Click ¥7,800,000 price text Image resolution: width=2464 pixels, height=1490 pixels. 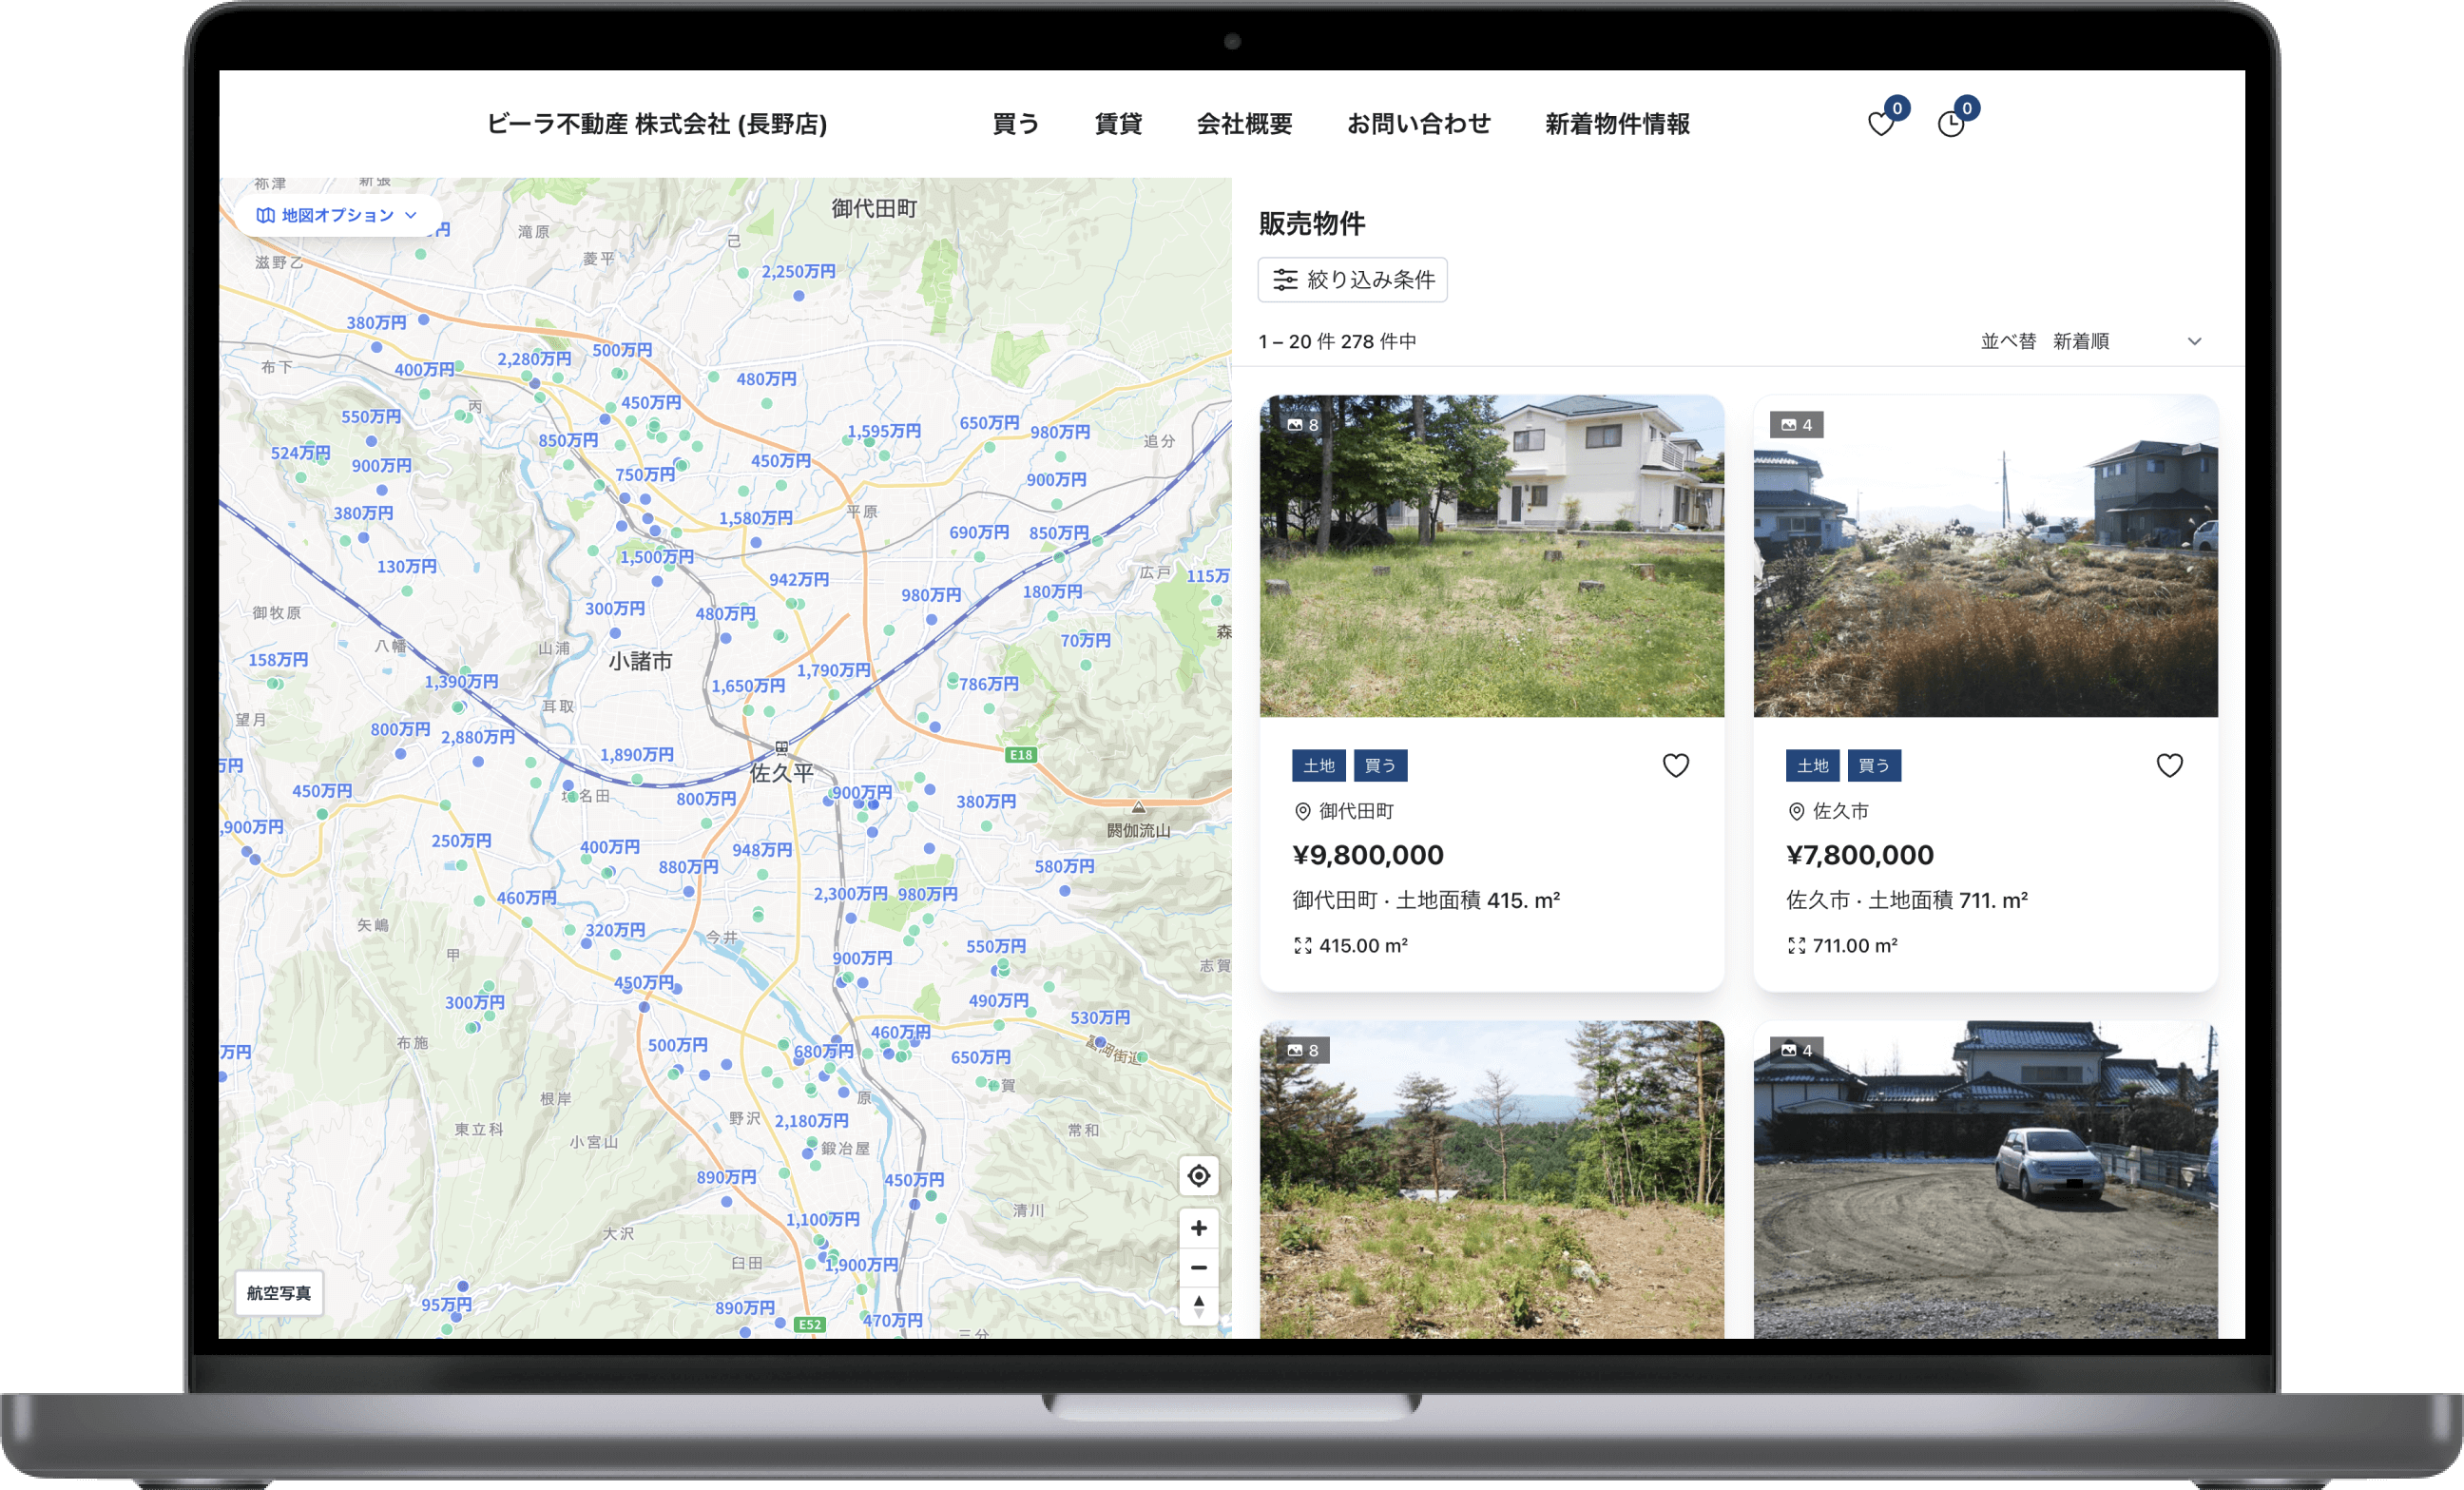coord(1860,855)
